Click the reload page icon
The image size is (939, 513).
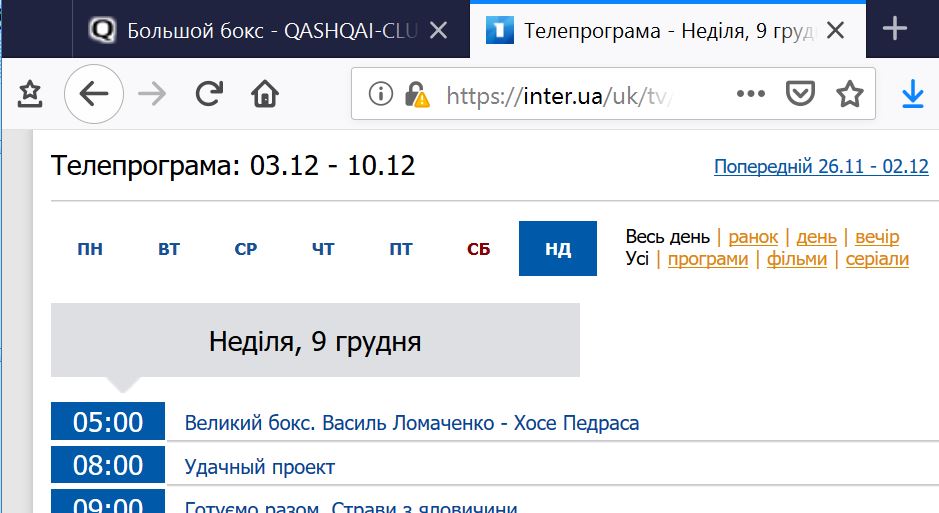click(208, 94)
